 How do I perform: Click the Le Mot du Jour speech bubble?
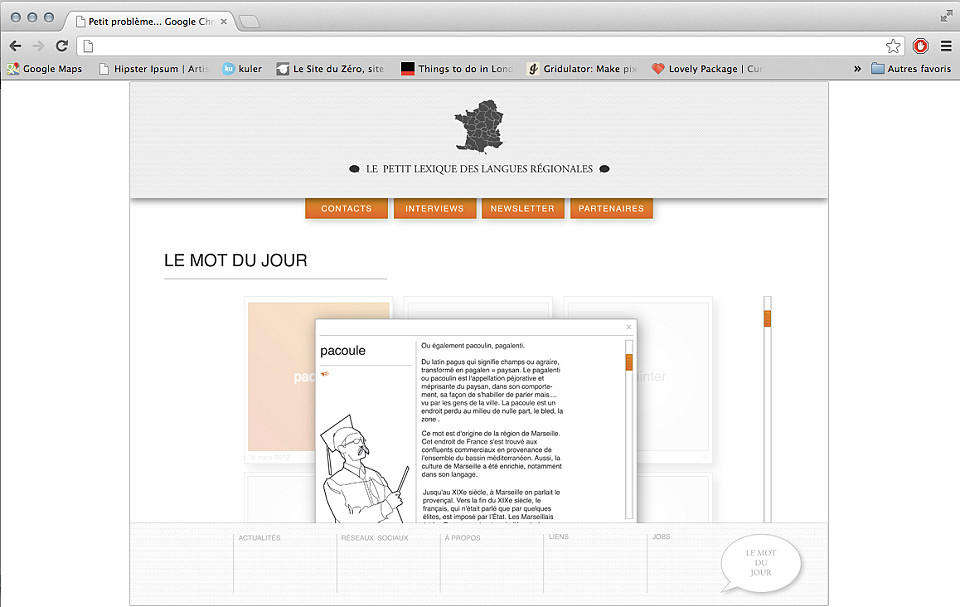[x=761, y=564]
